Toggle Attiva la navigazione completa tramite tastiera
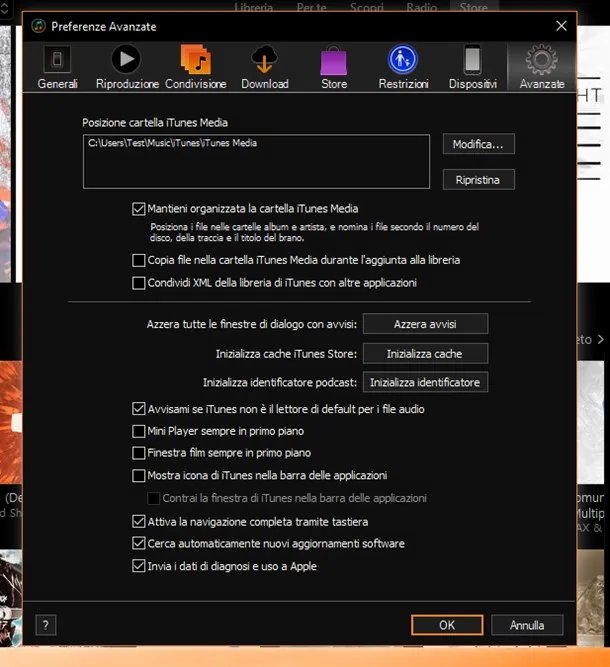This screenshot has width=610, height=667. (138, 522)
